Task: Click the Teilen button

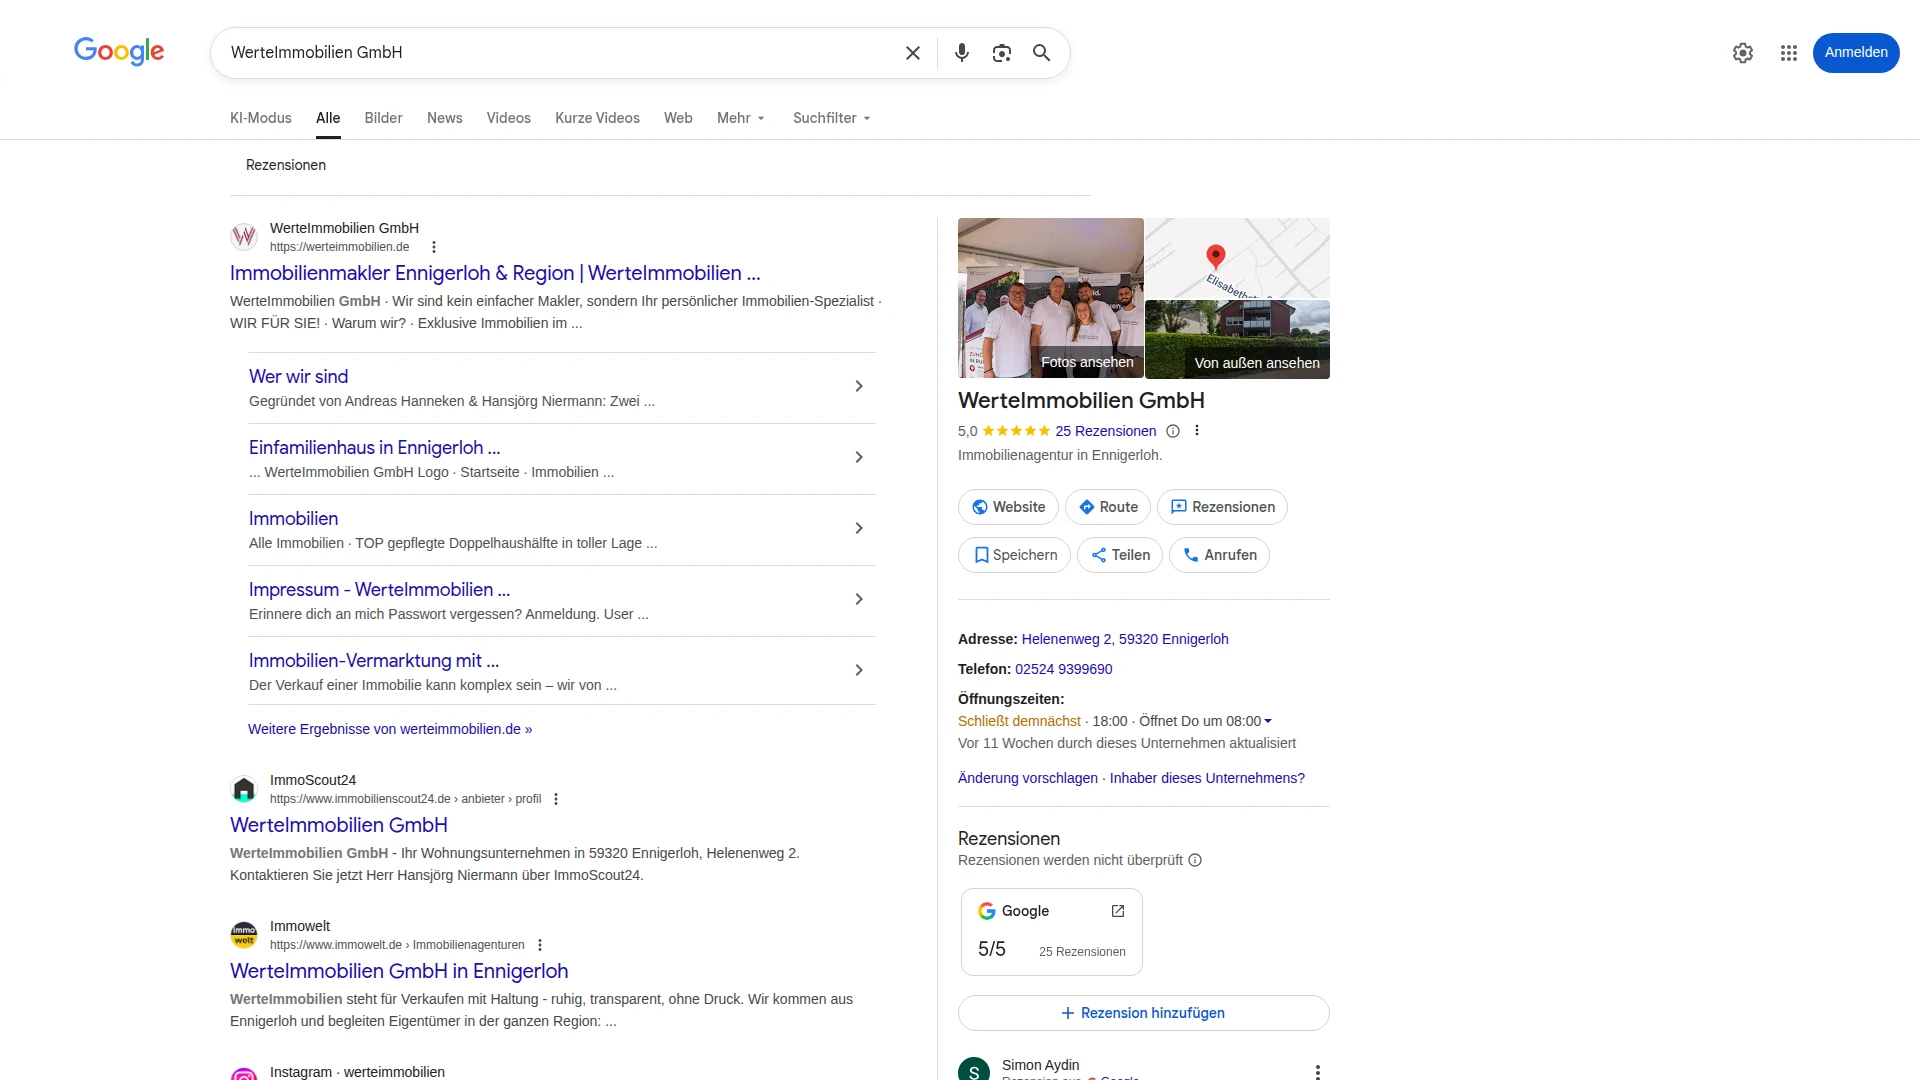Action: click(1119, 555)
